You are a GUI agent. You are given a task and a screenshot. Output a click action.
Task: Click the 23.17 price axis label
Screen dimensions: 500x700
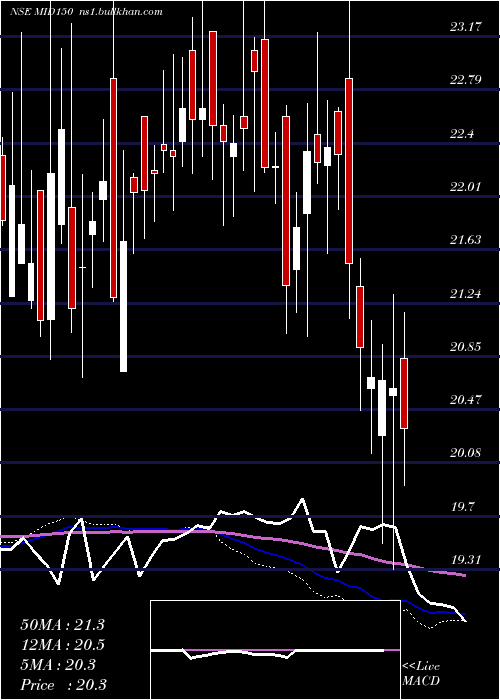pos(466,27)
